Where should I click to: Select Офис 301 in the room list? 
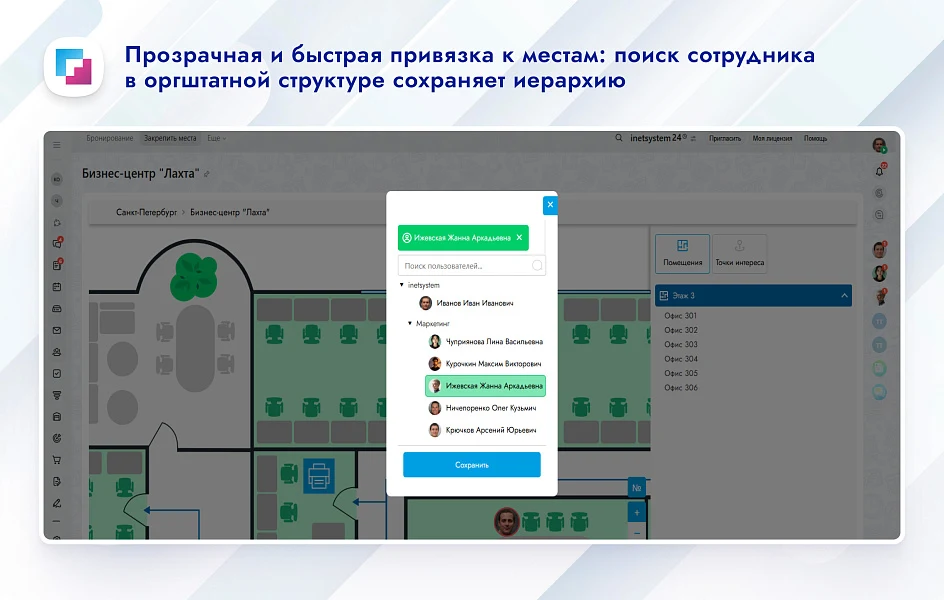pyautogui.click(x=680, y=315)
